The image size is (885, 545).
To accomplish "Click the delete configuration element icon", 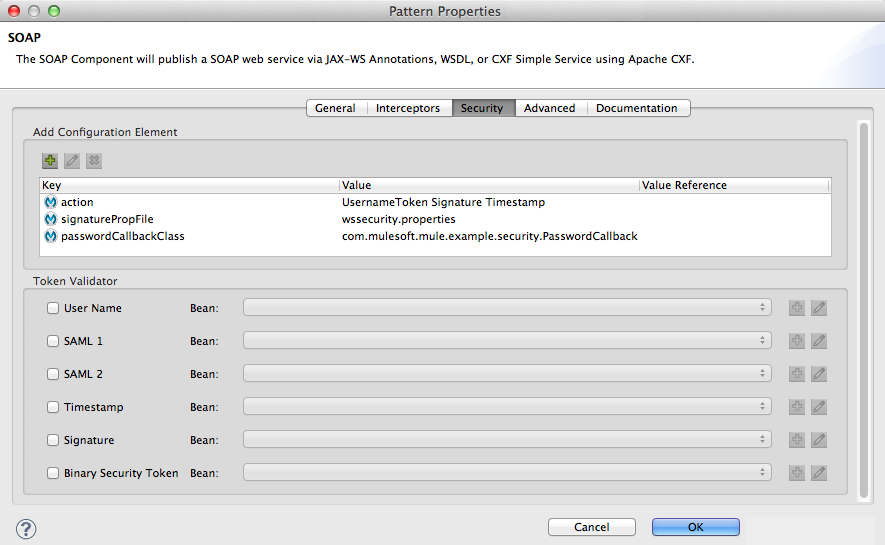I will [x=94, y=160].
